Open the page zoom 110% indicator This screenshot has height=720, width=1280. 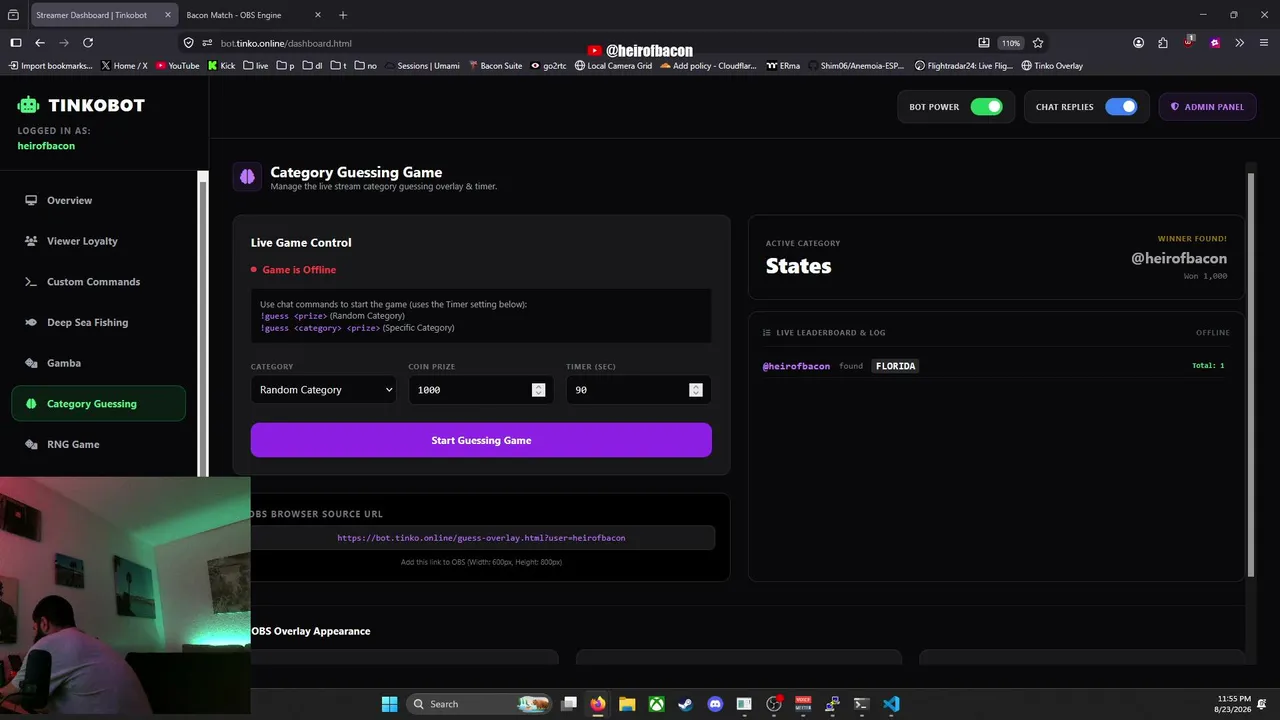coord(1011,43)
